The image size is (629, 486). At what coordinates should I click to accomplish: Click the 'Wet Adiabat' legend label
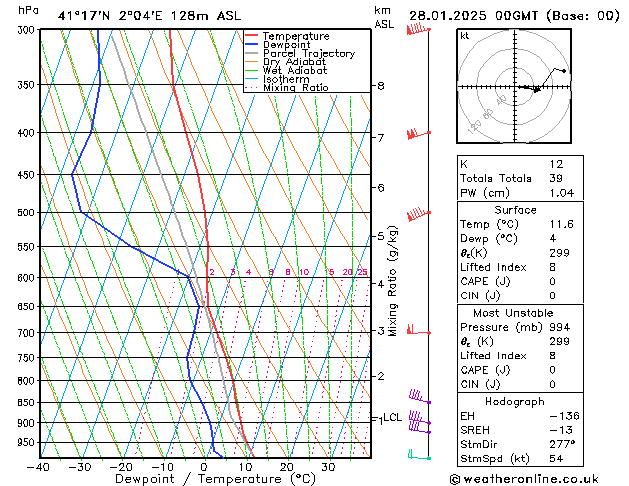(x=295, y=70)
